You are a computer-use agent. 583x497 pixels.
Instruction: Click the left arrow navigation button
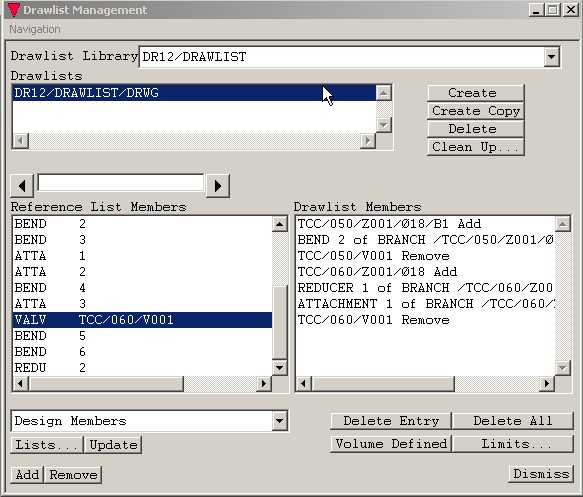tap(22, 185)
